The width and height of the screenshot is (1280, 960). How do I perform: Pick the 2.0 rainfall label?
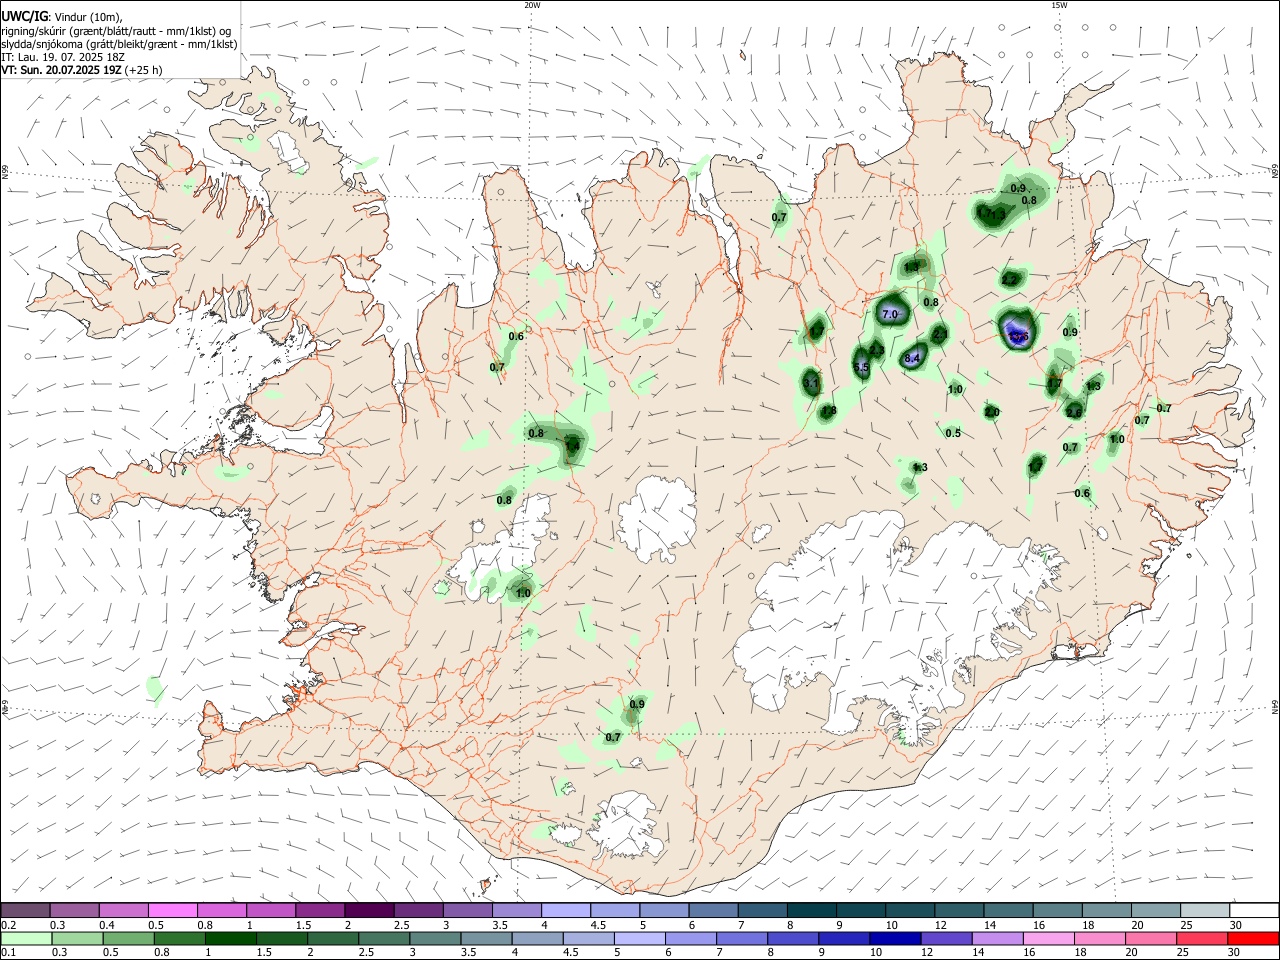(x=992, y=412)
